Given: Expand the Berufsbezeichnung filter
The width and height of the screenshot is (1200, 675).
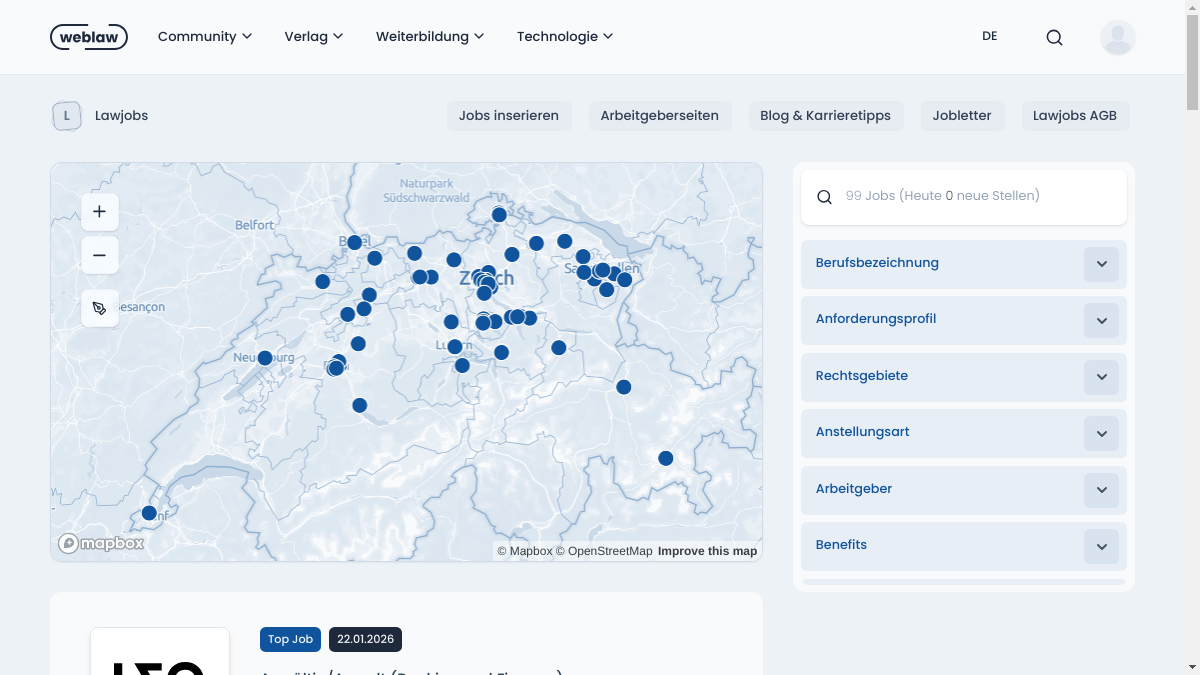Looking at the screenshot, I should 1101,264.
